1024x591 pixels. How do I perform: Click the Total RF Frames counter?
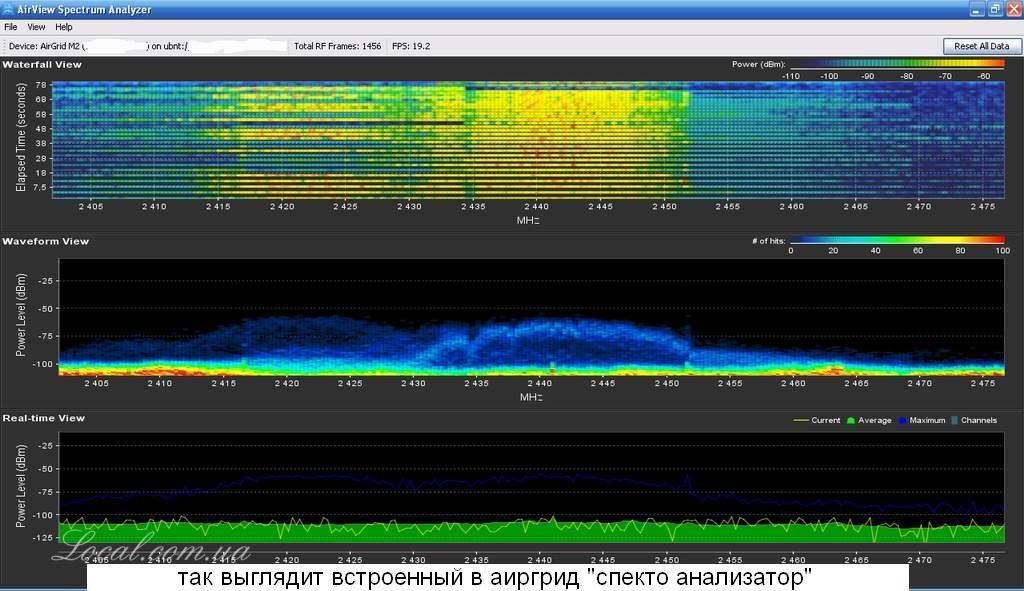(337, 46)
